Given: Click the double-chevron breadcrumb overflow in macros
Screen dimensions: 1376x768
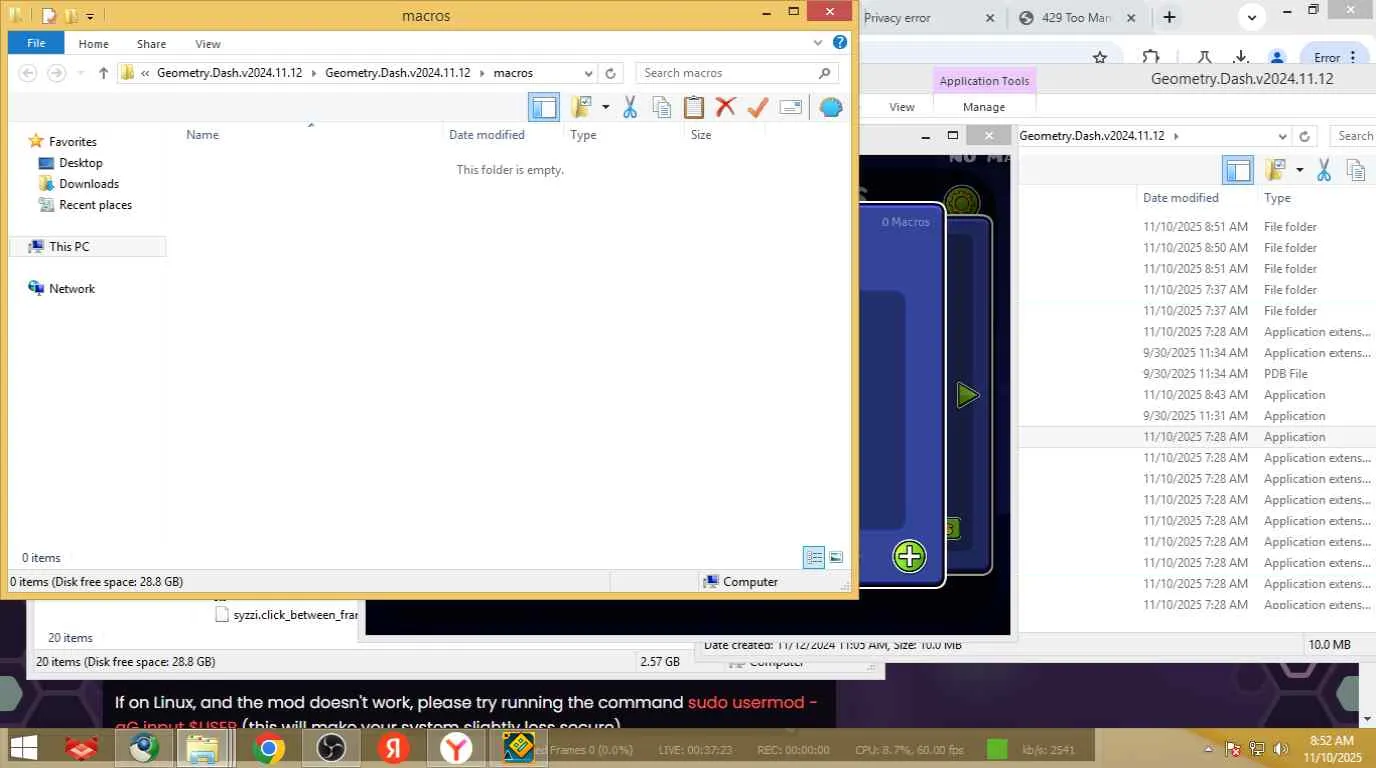Looking at the screenshot, I should pos(146,73).
